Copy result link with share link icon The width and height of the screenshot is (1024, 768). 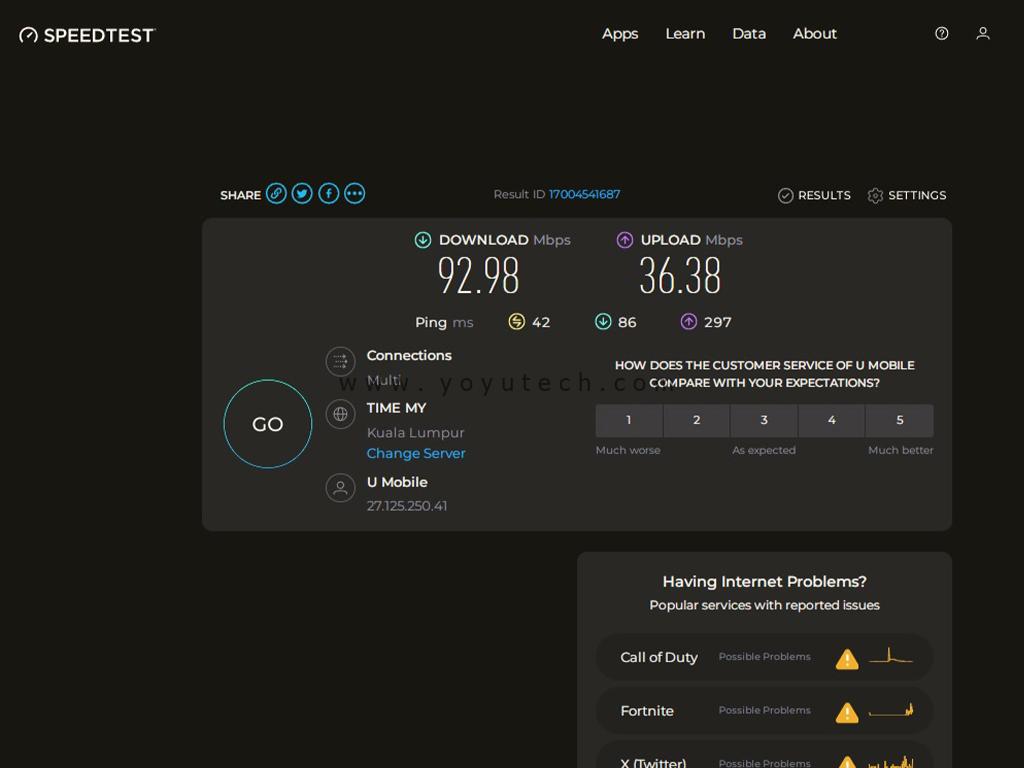(x=276, y=193)
